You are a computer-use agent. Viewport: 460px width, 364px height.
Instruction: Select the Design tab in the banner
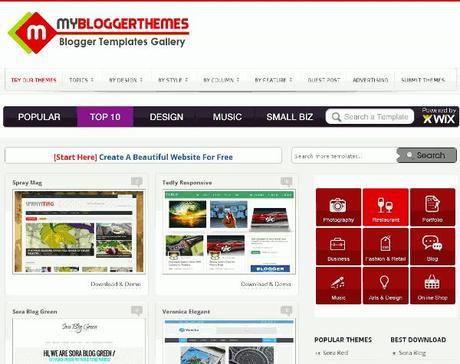[x=166, y=117]
